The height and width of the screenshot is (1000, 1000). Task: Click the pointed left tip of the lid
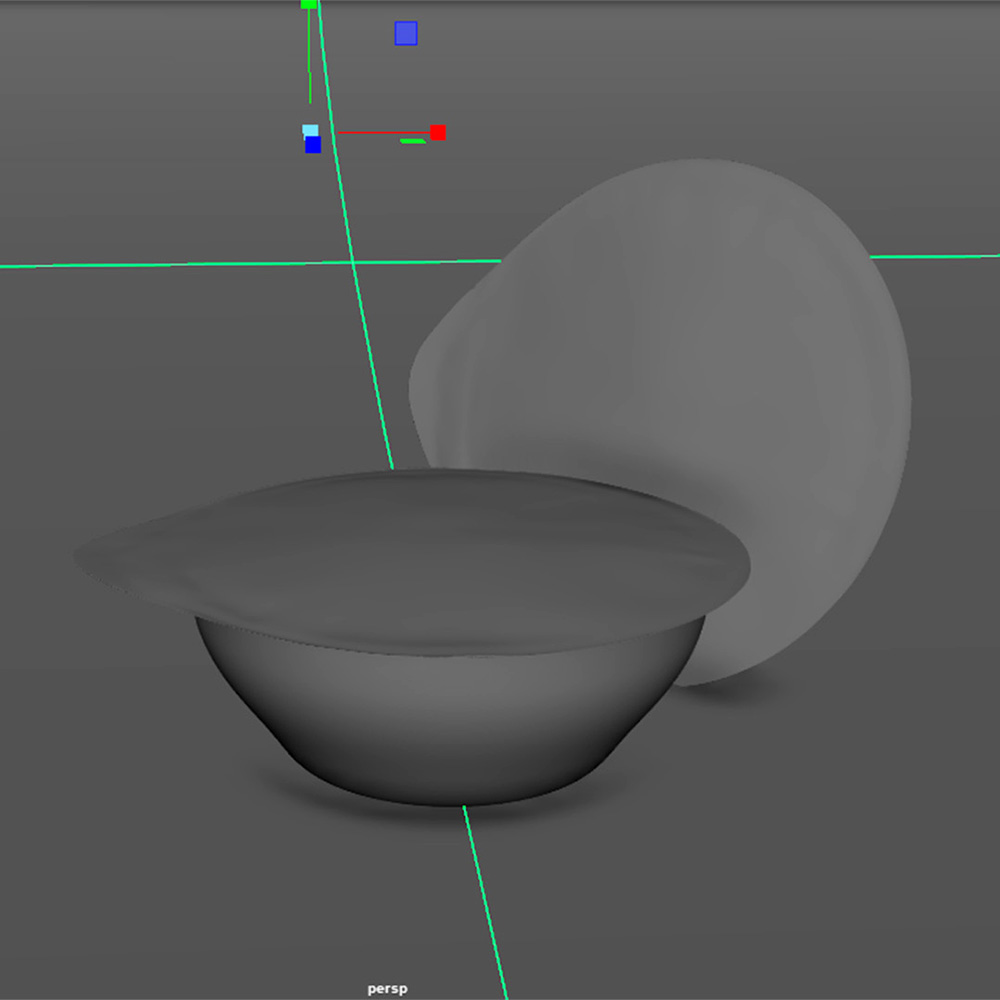pyautogui.click(x=82, y=557)
